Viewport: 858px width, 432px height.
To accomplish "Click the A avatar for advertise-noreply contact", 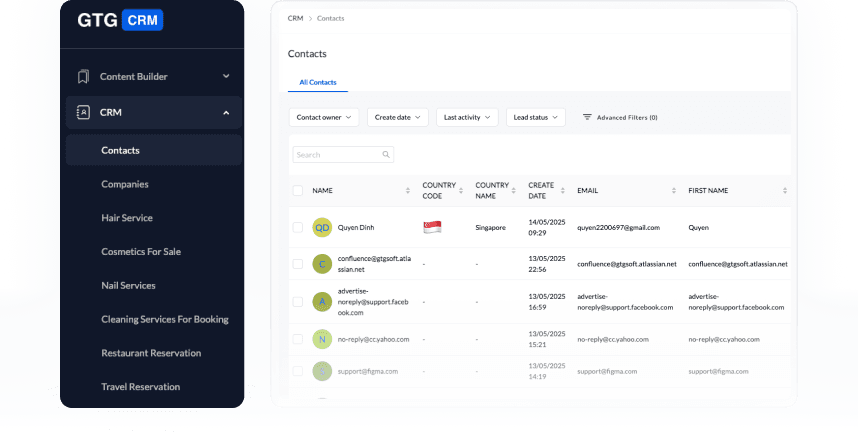I will click(x=322, y=302).
